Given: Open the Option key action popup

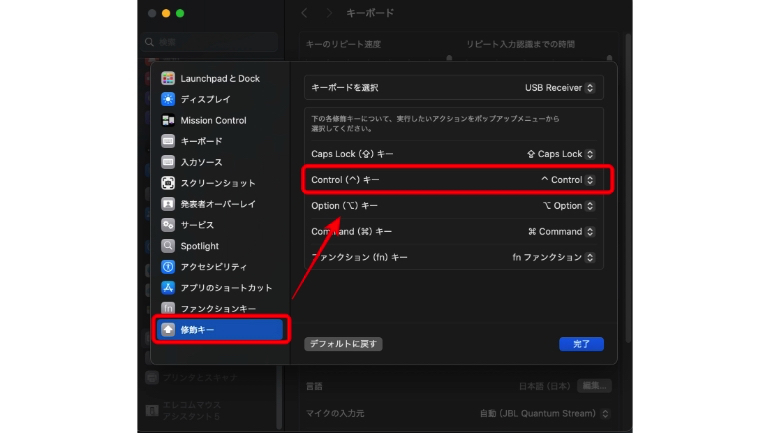Looking at the screenshot, I should [x=567, y=206].
